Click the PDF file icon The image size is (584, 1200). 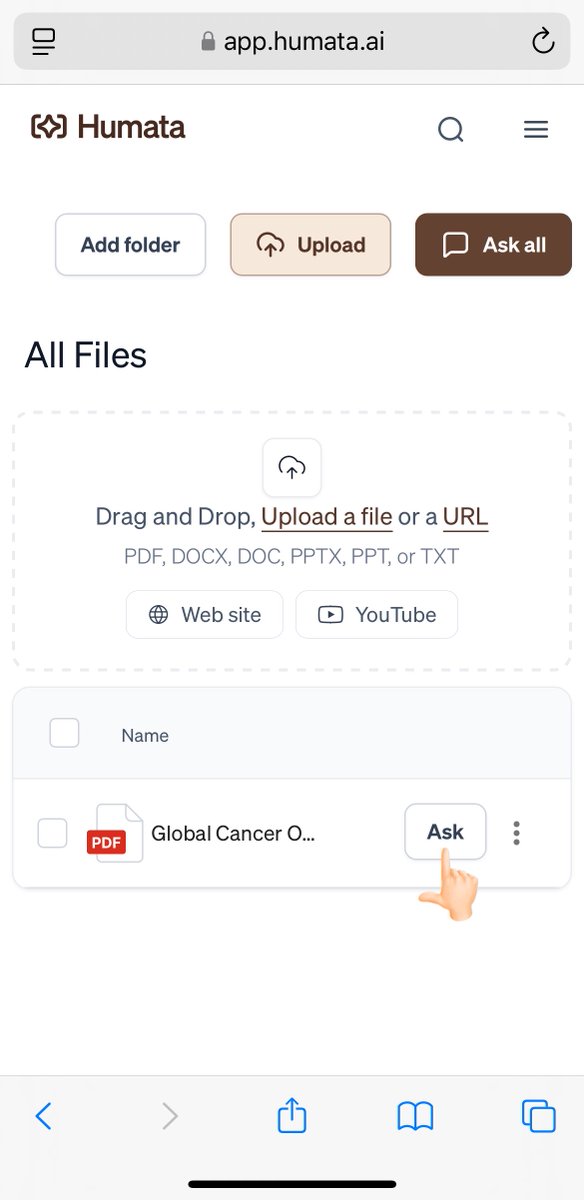115,833
